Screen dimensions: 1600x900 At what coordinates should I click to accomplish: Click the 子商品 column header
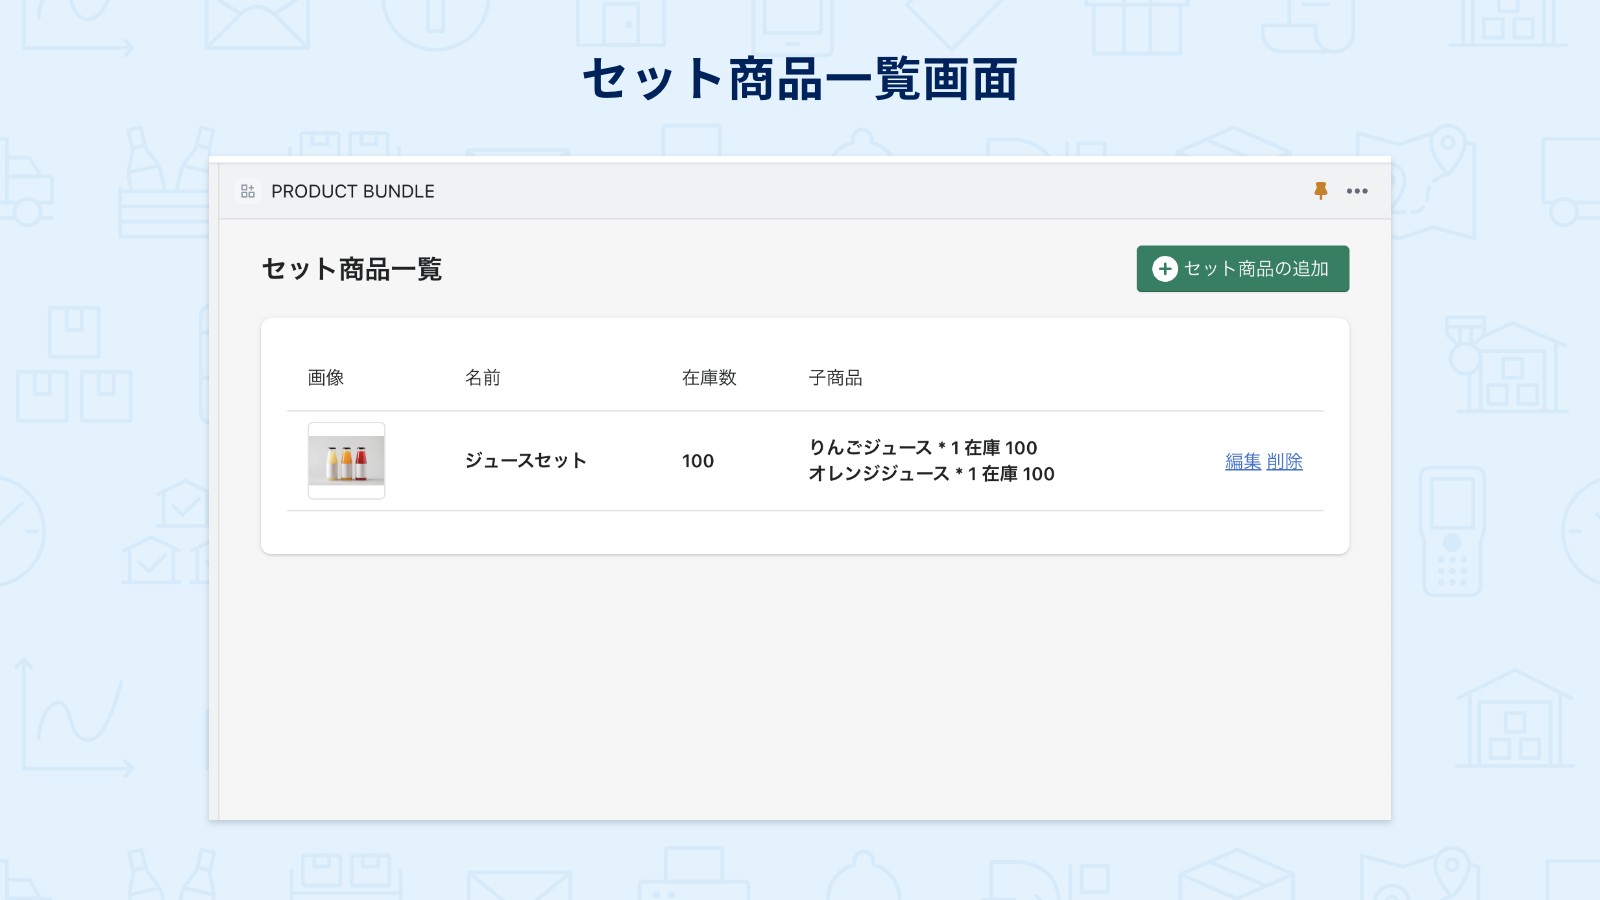click(x=837, y=378)
